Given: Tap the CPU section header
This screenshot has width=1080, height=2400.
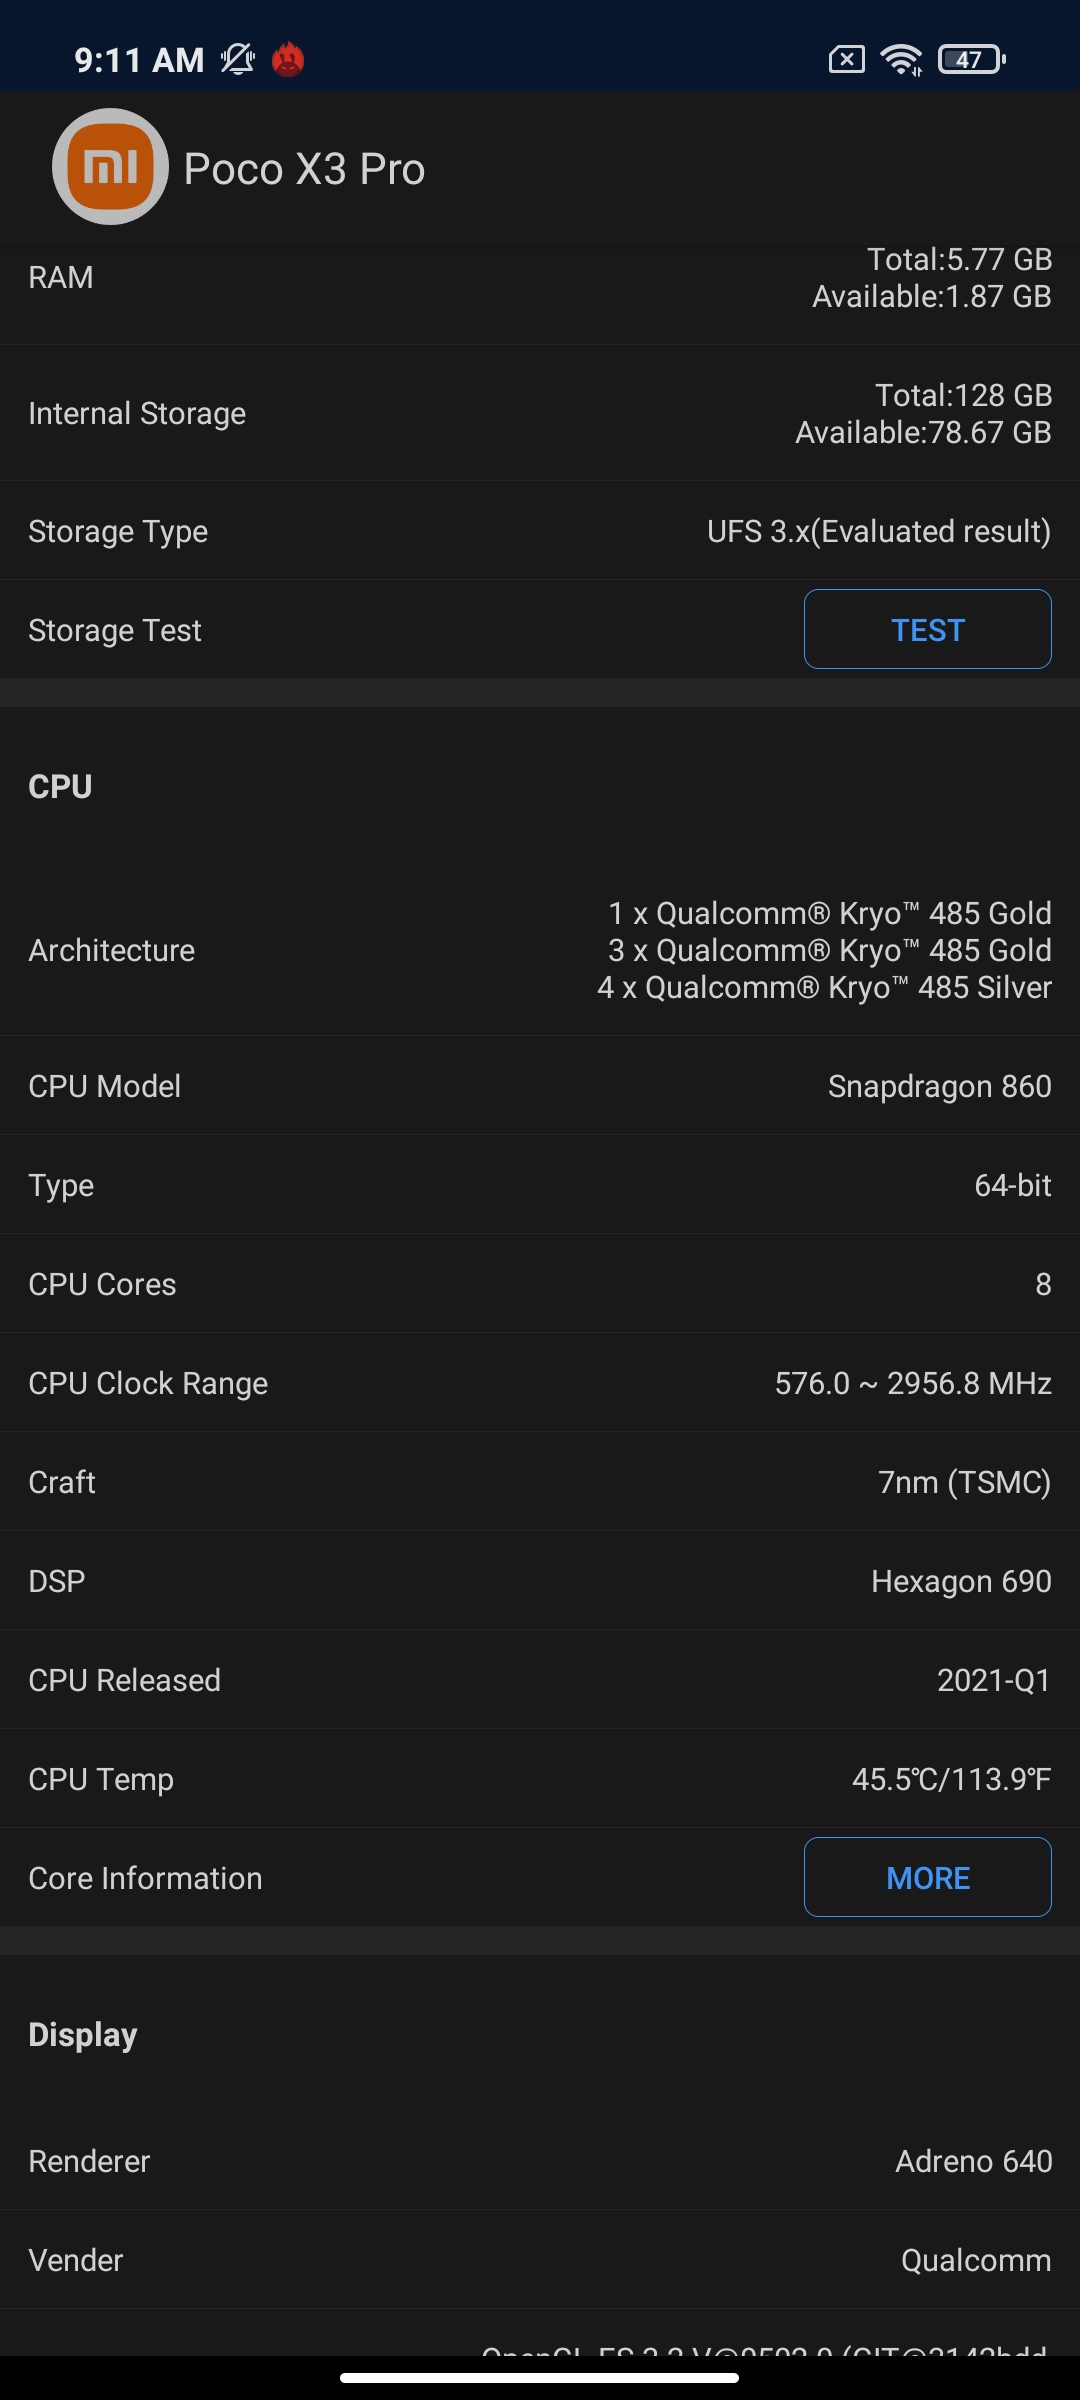Looking at the screenshot, I should [61, 787].
